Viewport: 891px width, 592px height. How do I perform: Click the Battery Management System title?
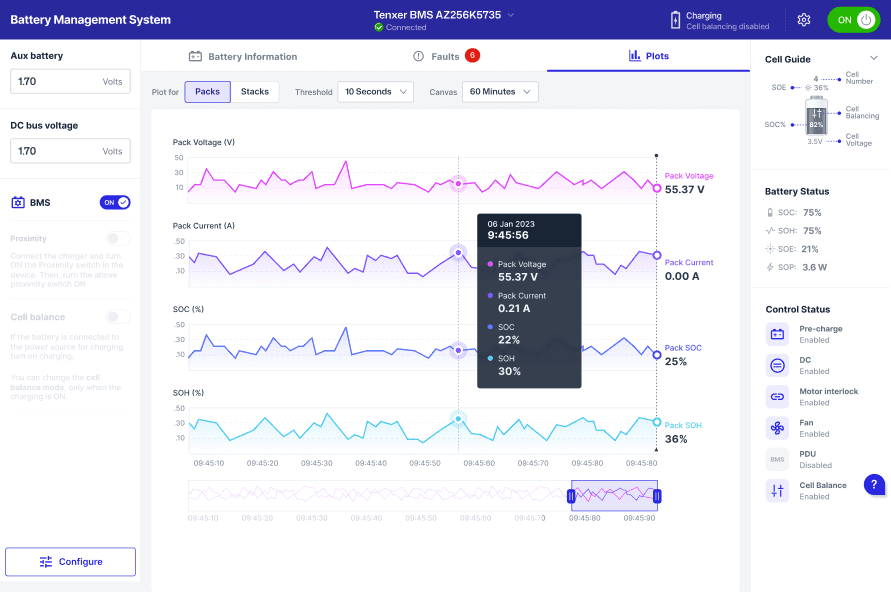coord(90,20)
